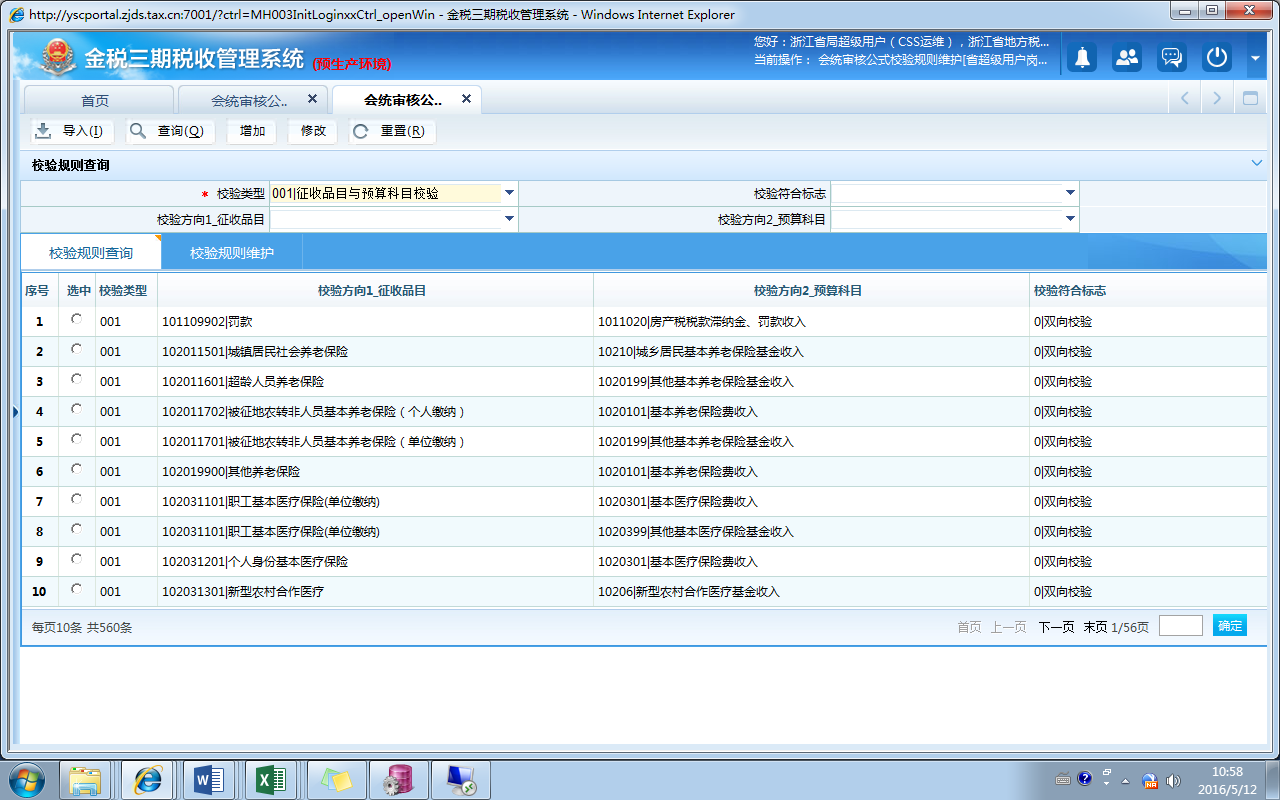Open the 校验符合标志 dropdown arrow
The width and height of the screenshot is (1280, 800).
[1070, 193]
